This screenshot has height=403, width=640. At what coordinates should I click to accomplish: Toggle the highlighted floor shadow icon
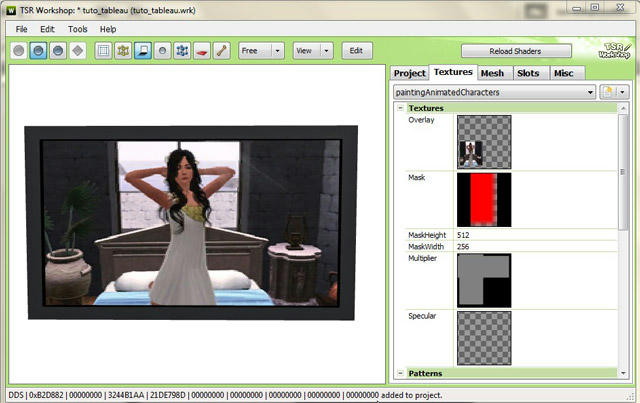point(143,51)
